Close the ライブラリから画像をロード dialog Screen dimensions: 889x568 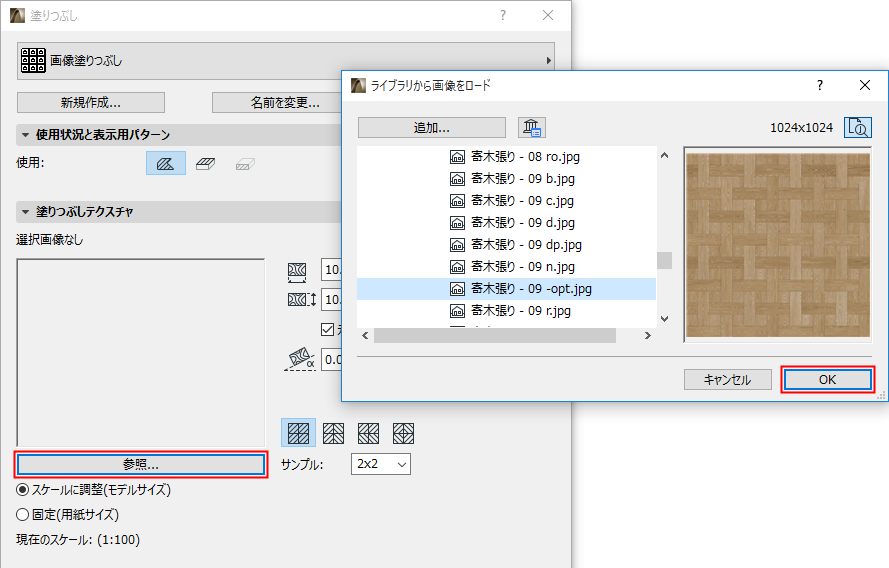[865, 85]
